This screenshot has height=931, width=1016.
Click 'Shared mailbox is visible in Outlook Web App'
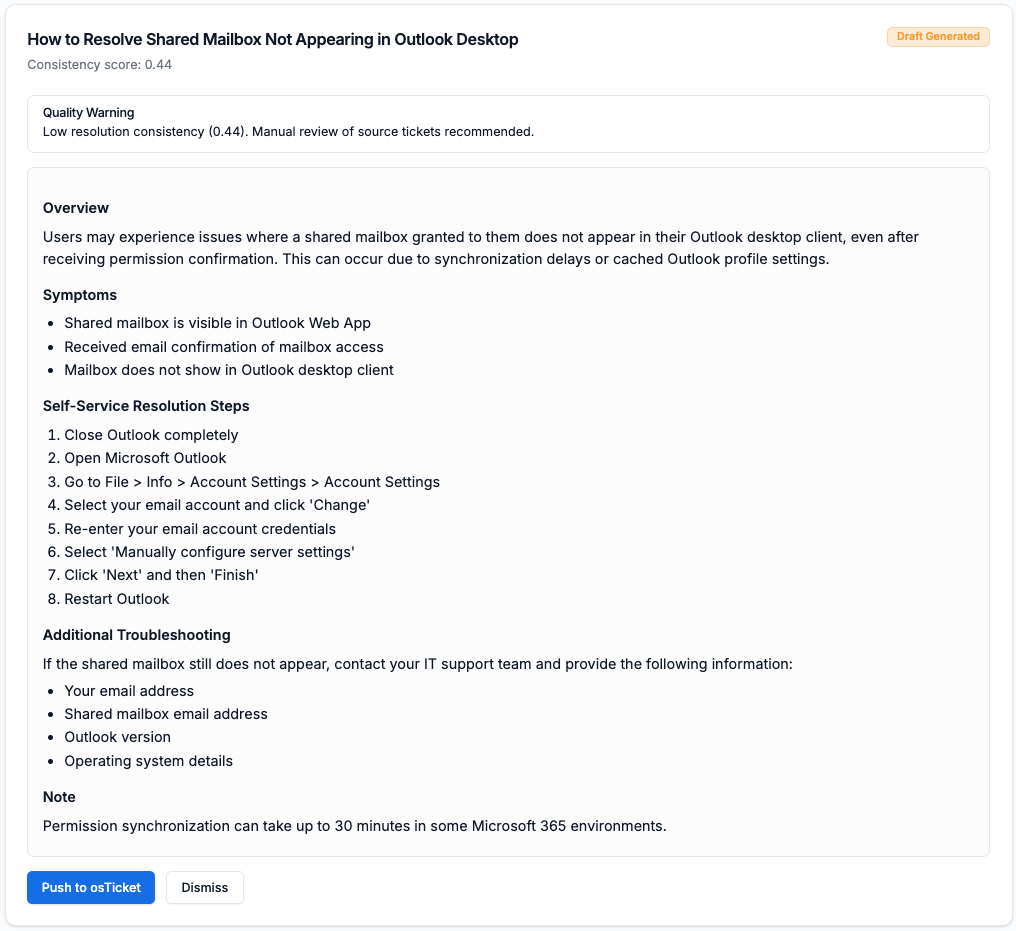pos(217,323)
